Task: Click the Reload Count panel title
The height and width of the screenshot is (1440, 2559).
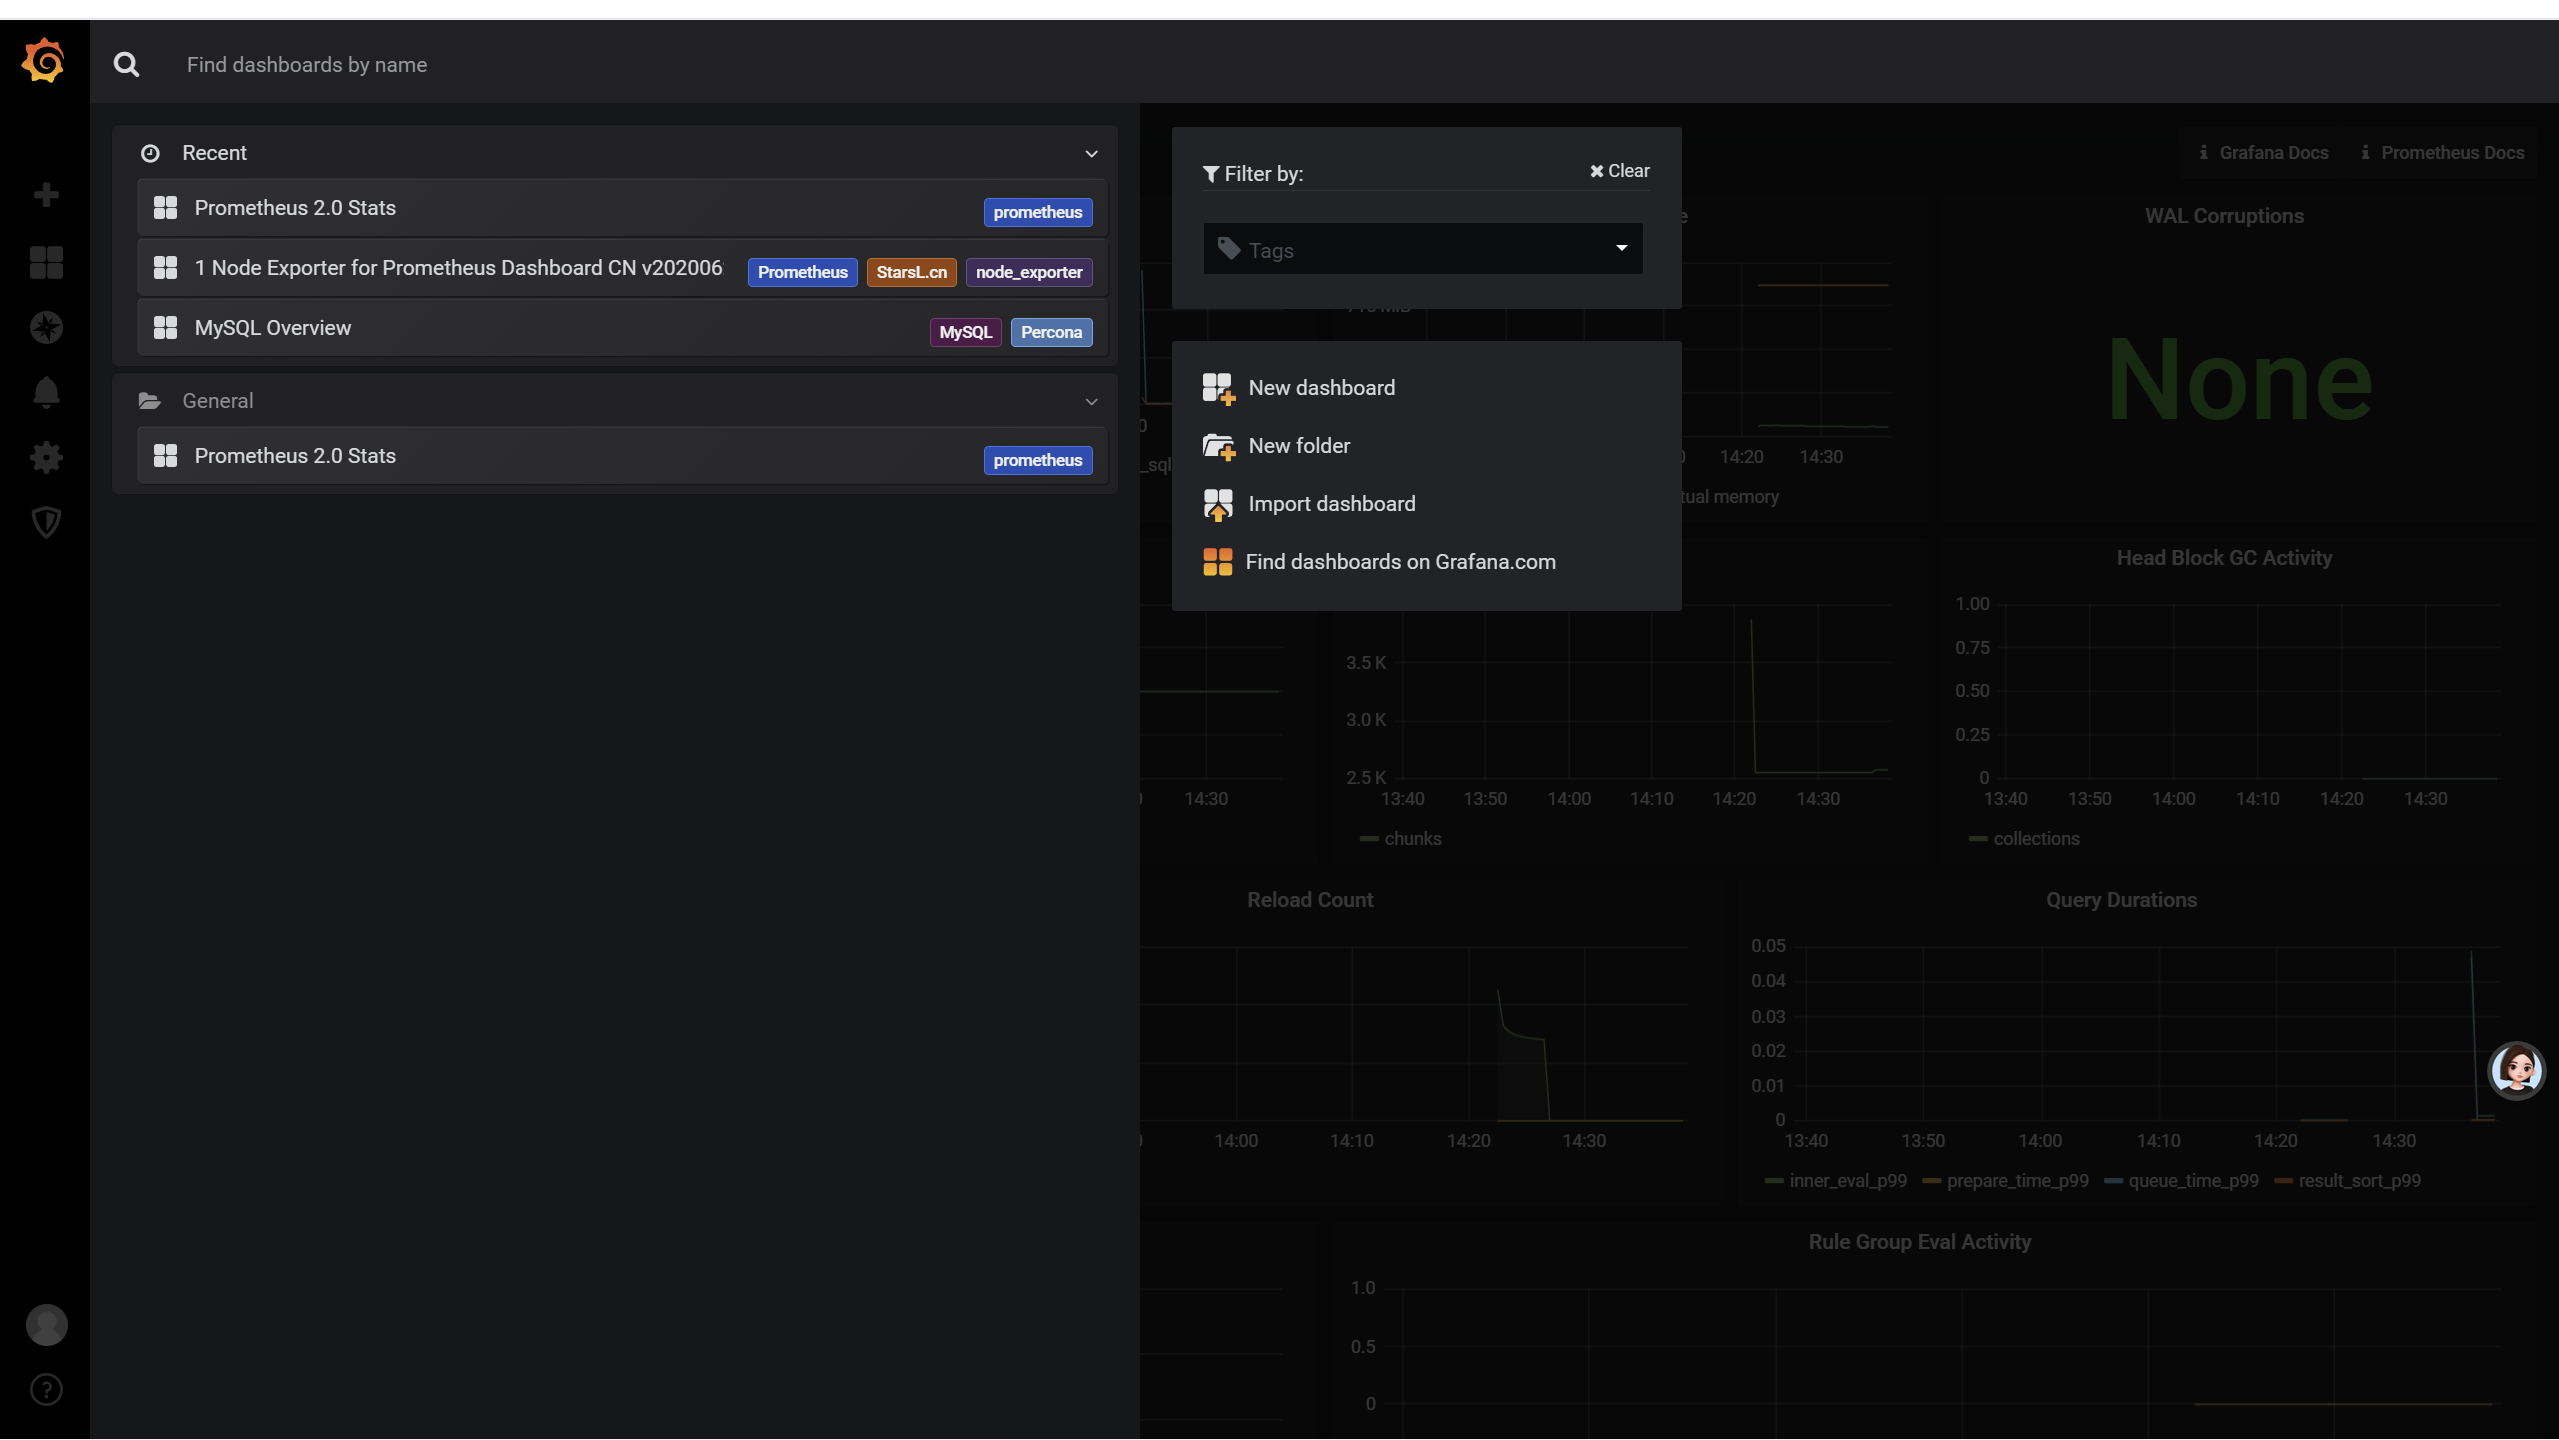Action: [x=1310, y=900]
